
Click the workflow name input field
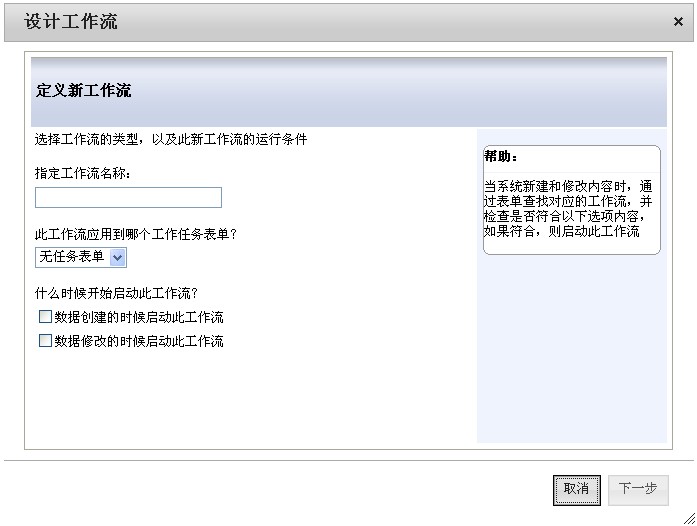[128, 198]
